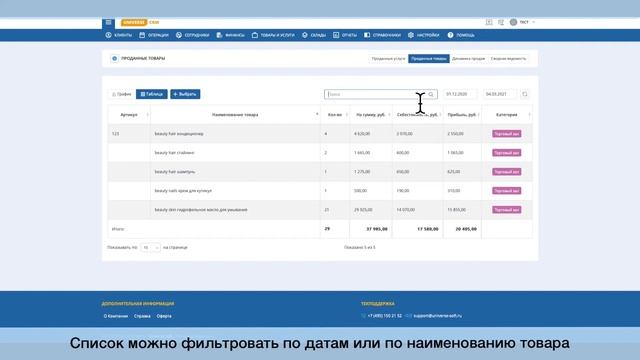The image size is (640, 360).
Task: Select the beauty skin гидрофильное масло row
Action: pyautogui.click(x=320, y=210)
